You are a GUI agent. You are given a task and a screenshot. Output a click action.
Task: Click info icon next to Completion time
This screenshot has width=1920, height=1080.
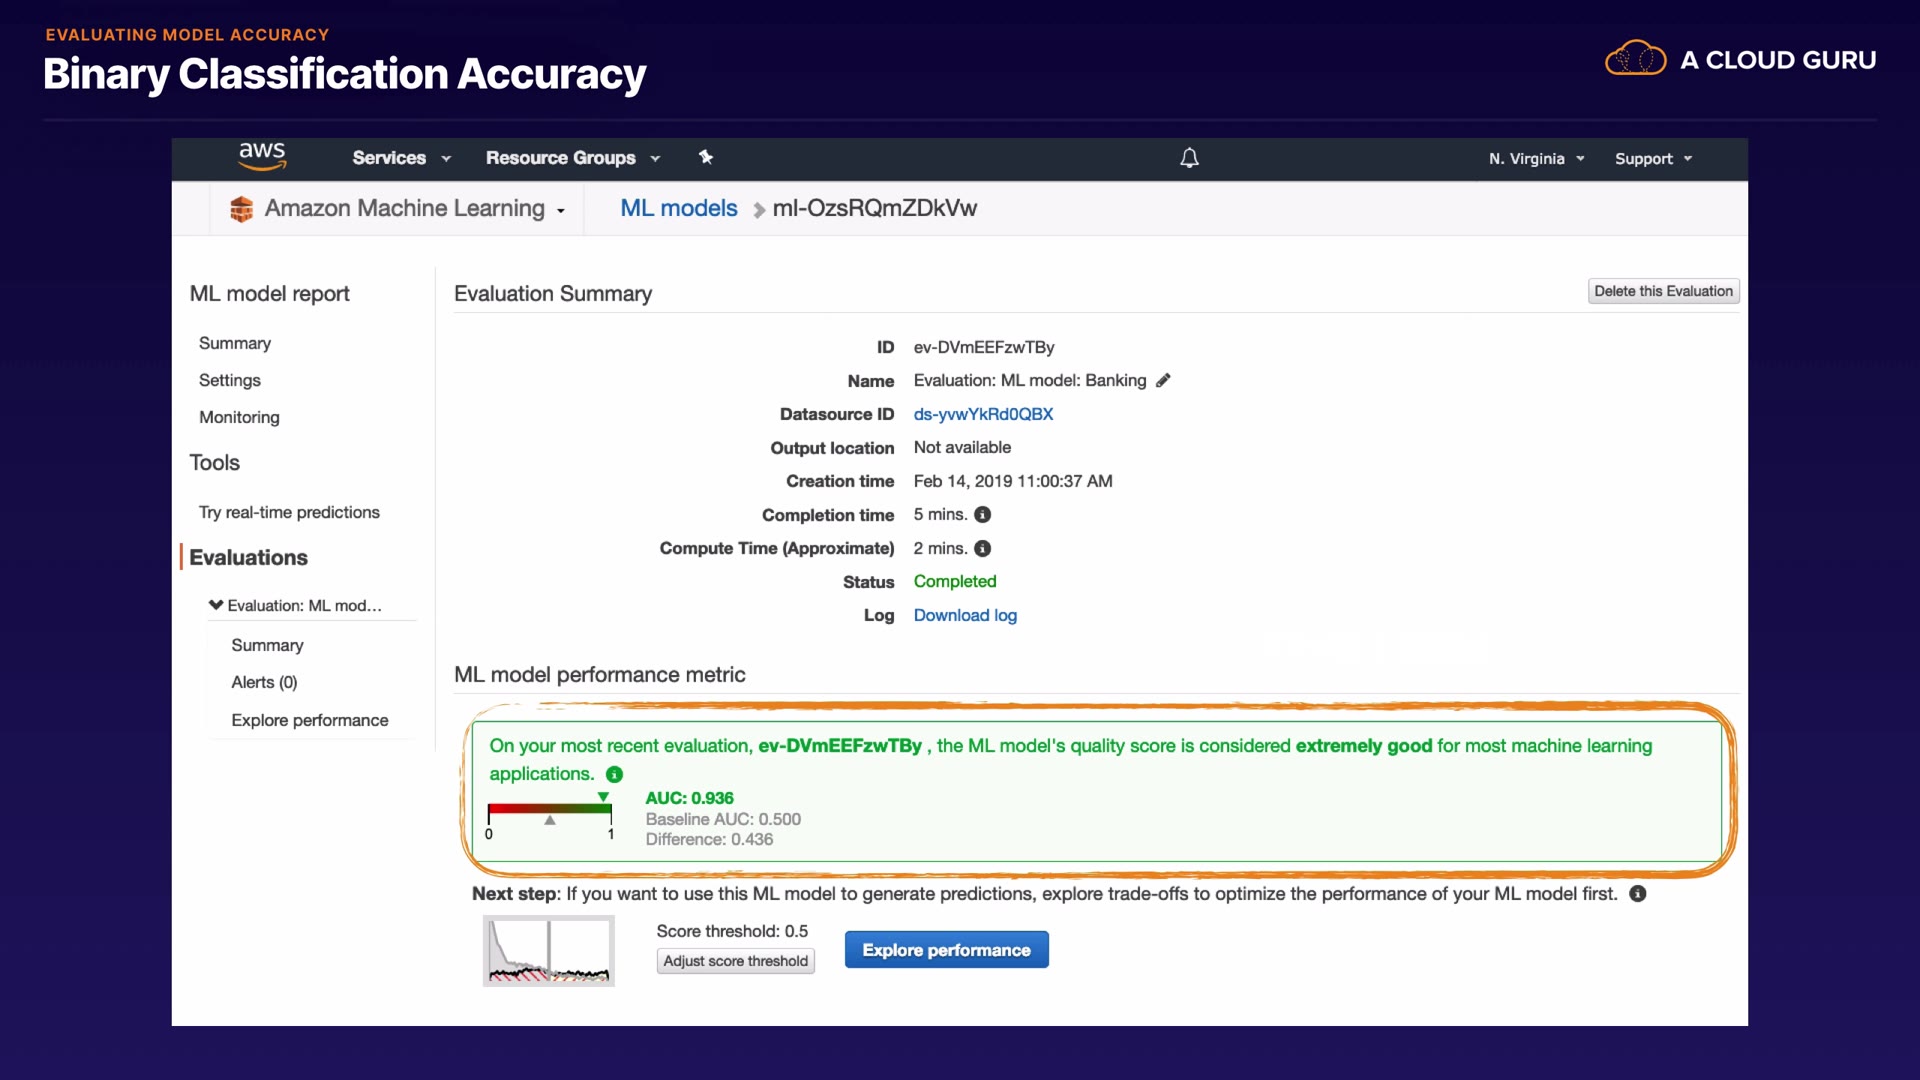pos(983,515)
